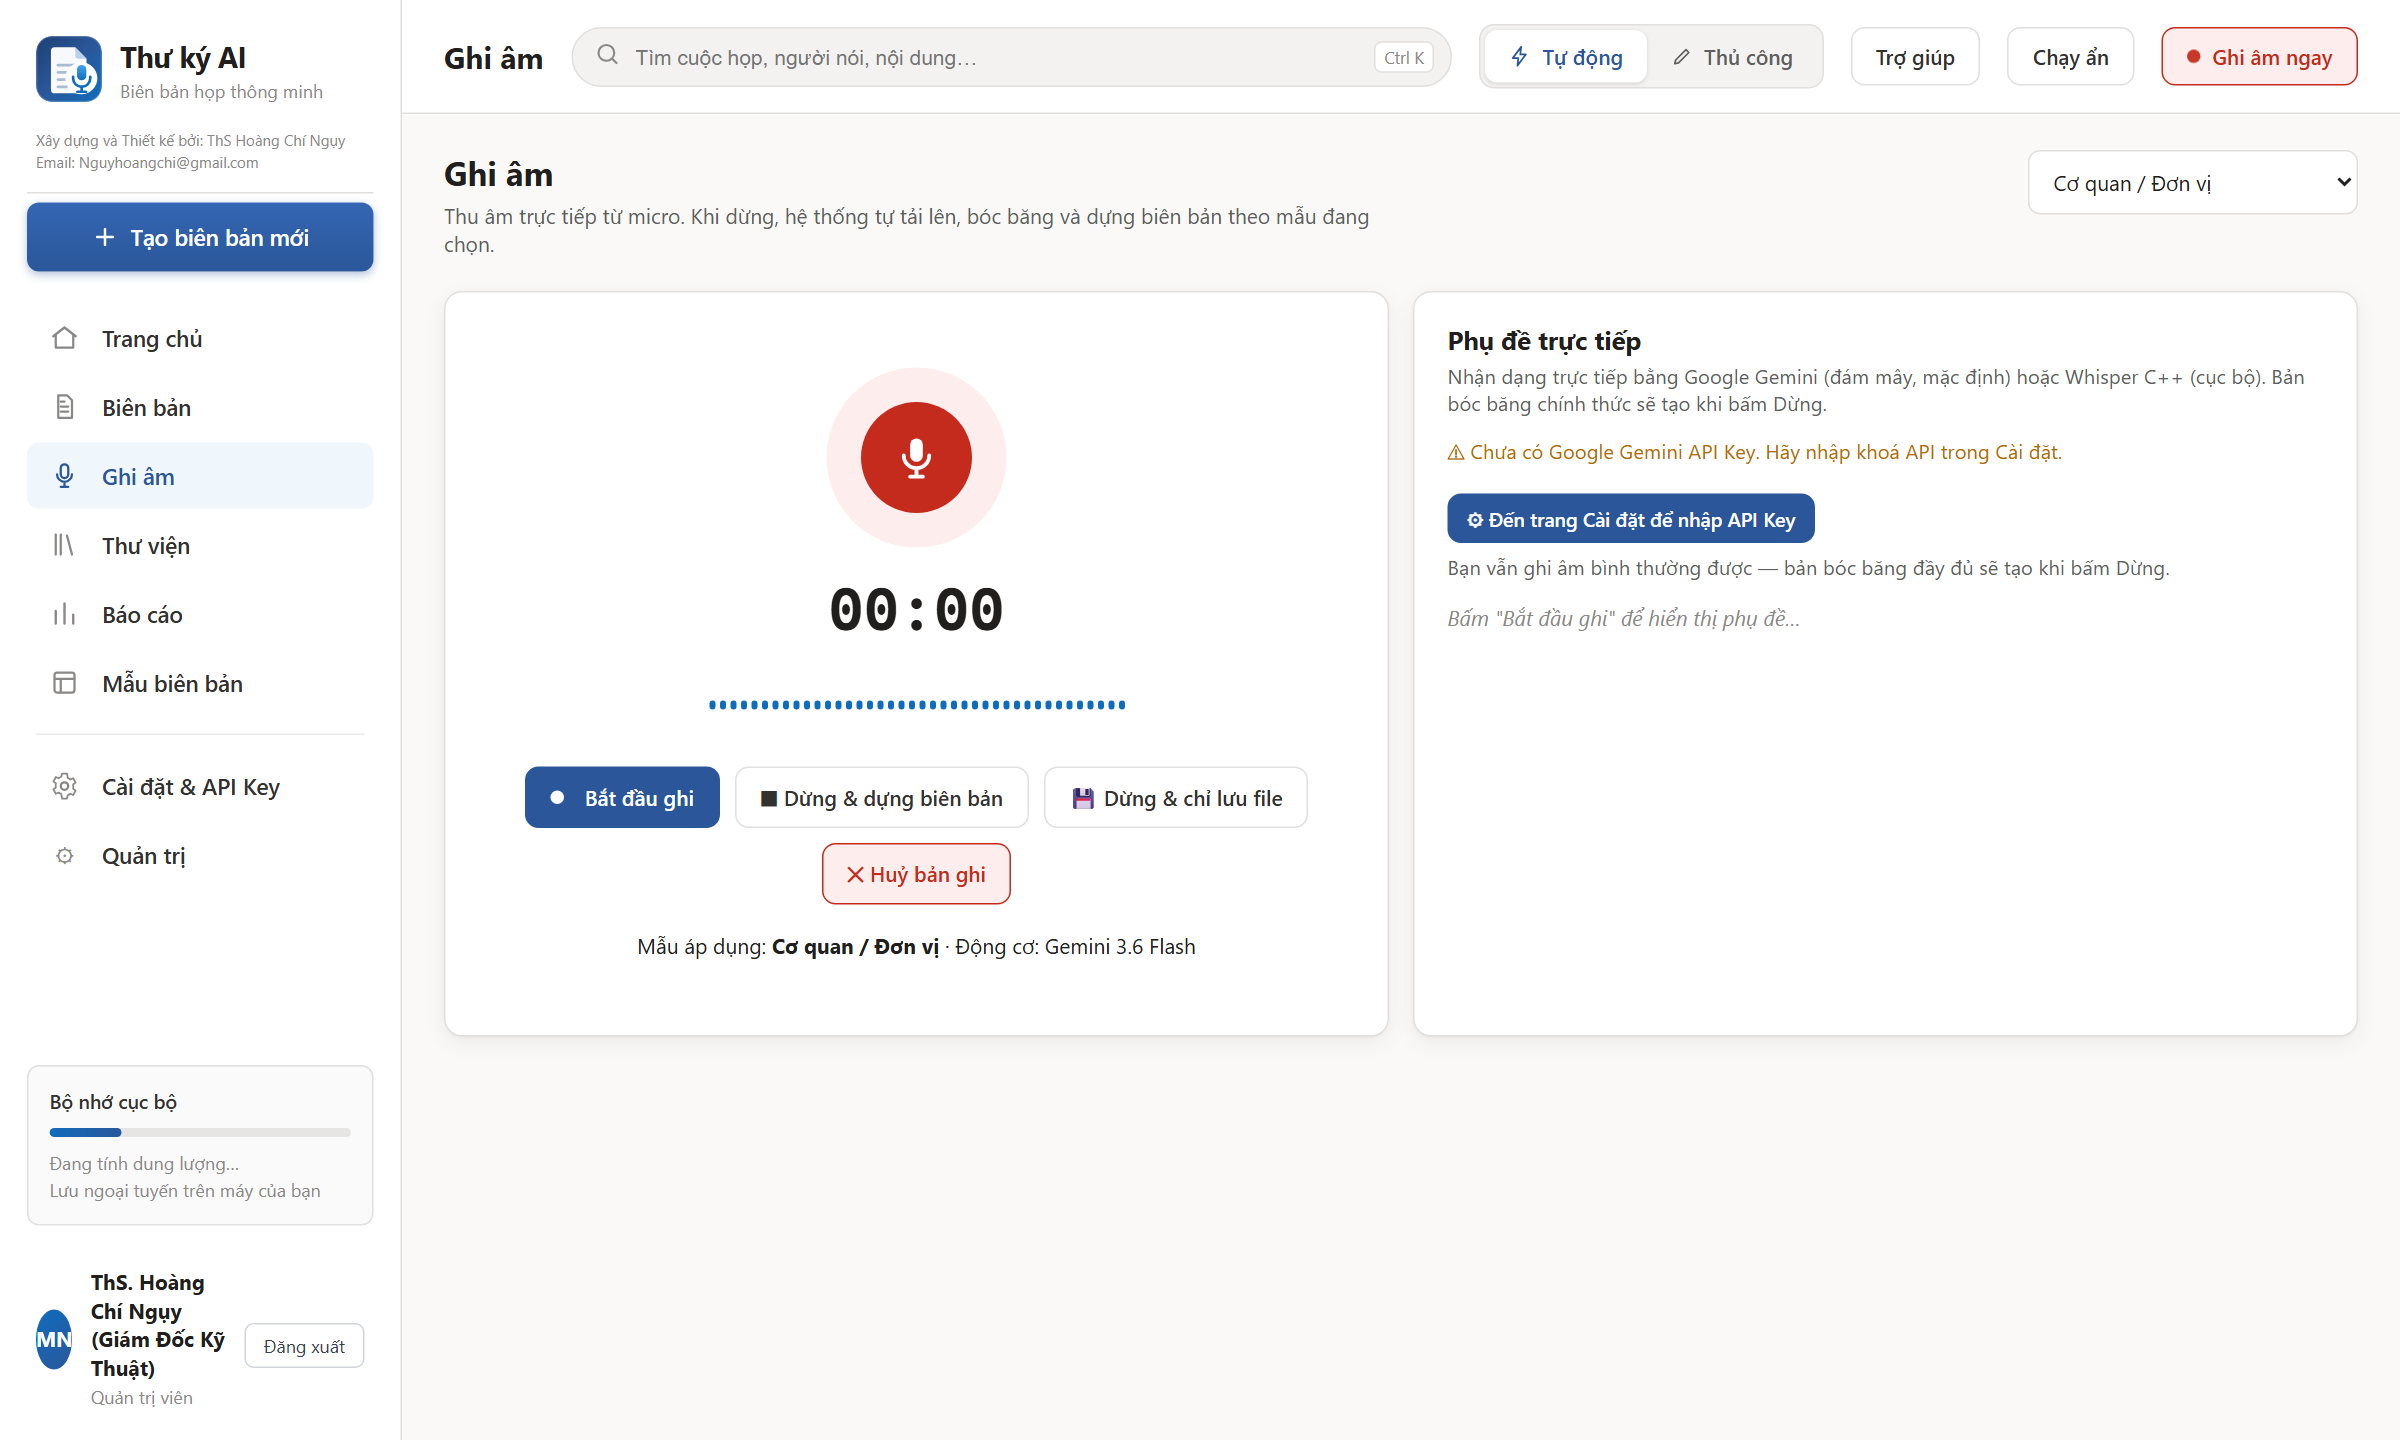The width and height of the screenshot is (2400, 1440).
Task: Click Chạy ẩn button
Action: pos(2070,57)
